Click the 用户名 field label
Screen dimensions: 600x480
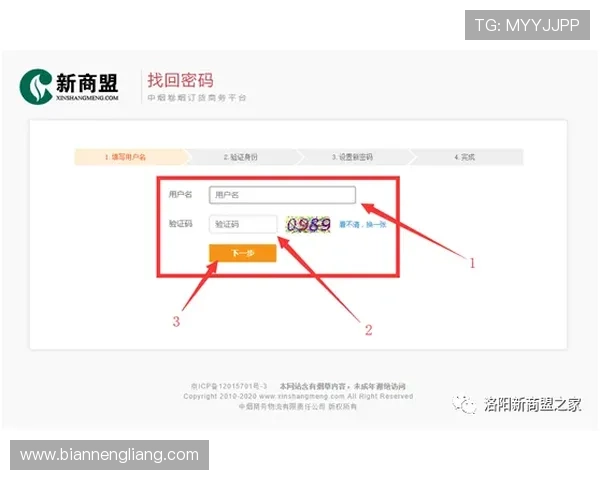coord(180,194)
